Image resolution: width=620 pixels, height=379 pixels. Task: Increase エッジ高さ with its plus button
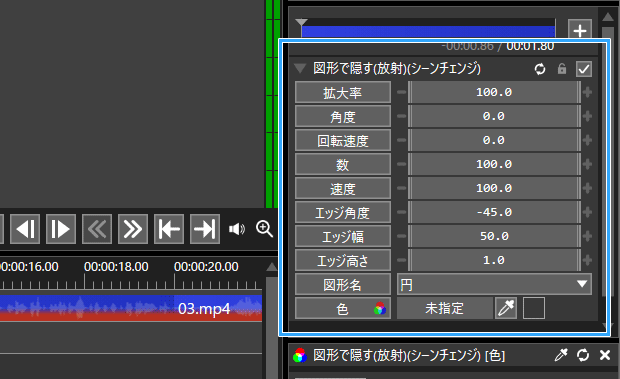tap(587, 260)
